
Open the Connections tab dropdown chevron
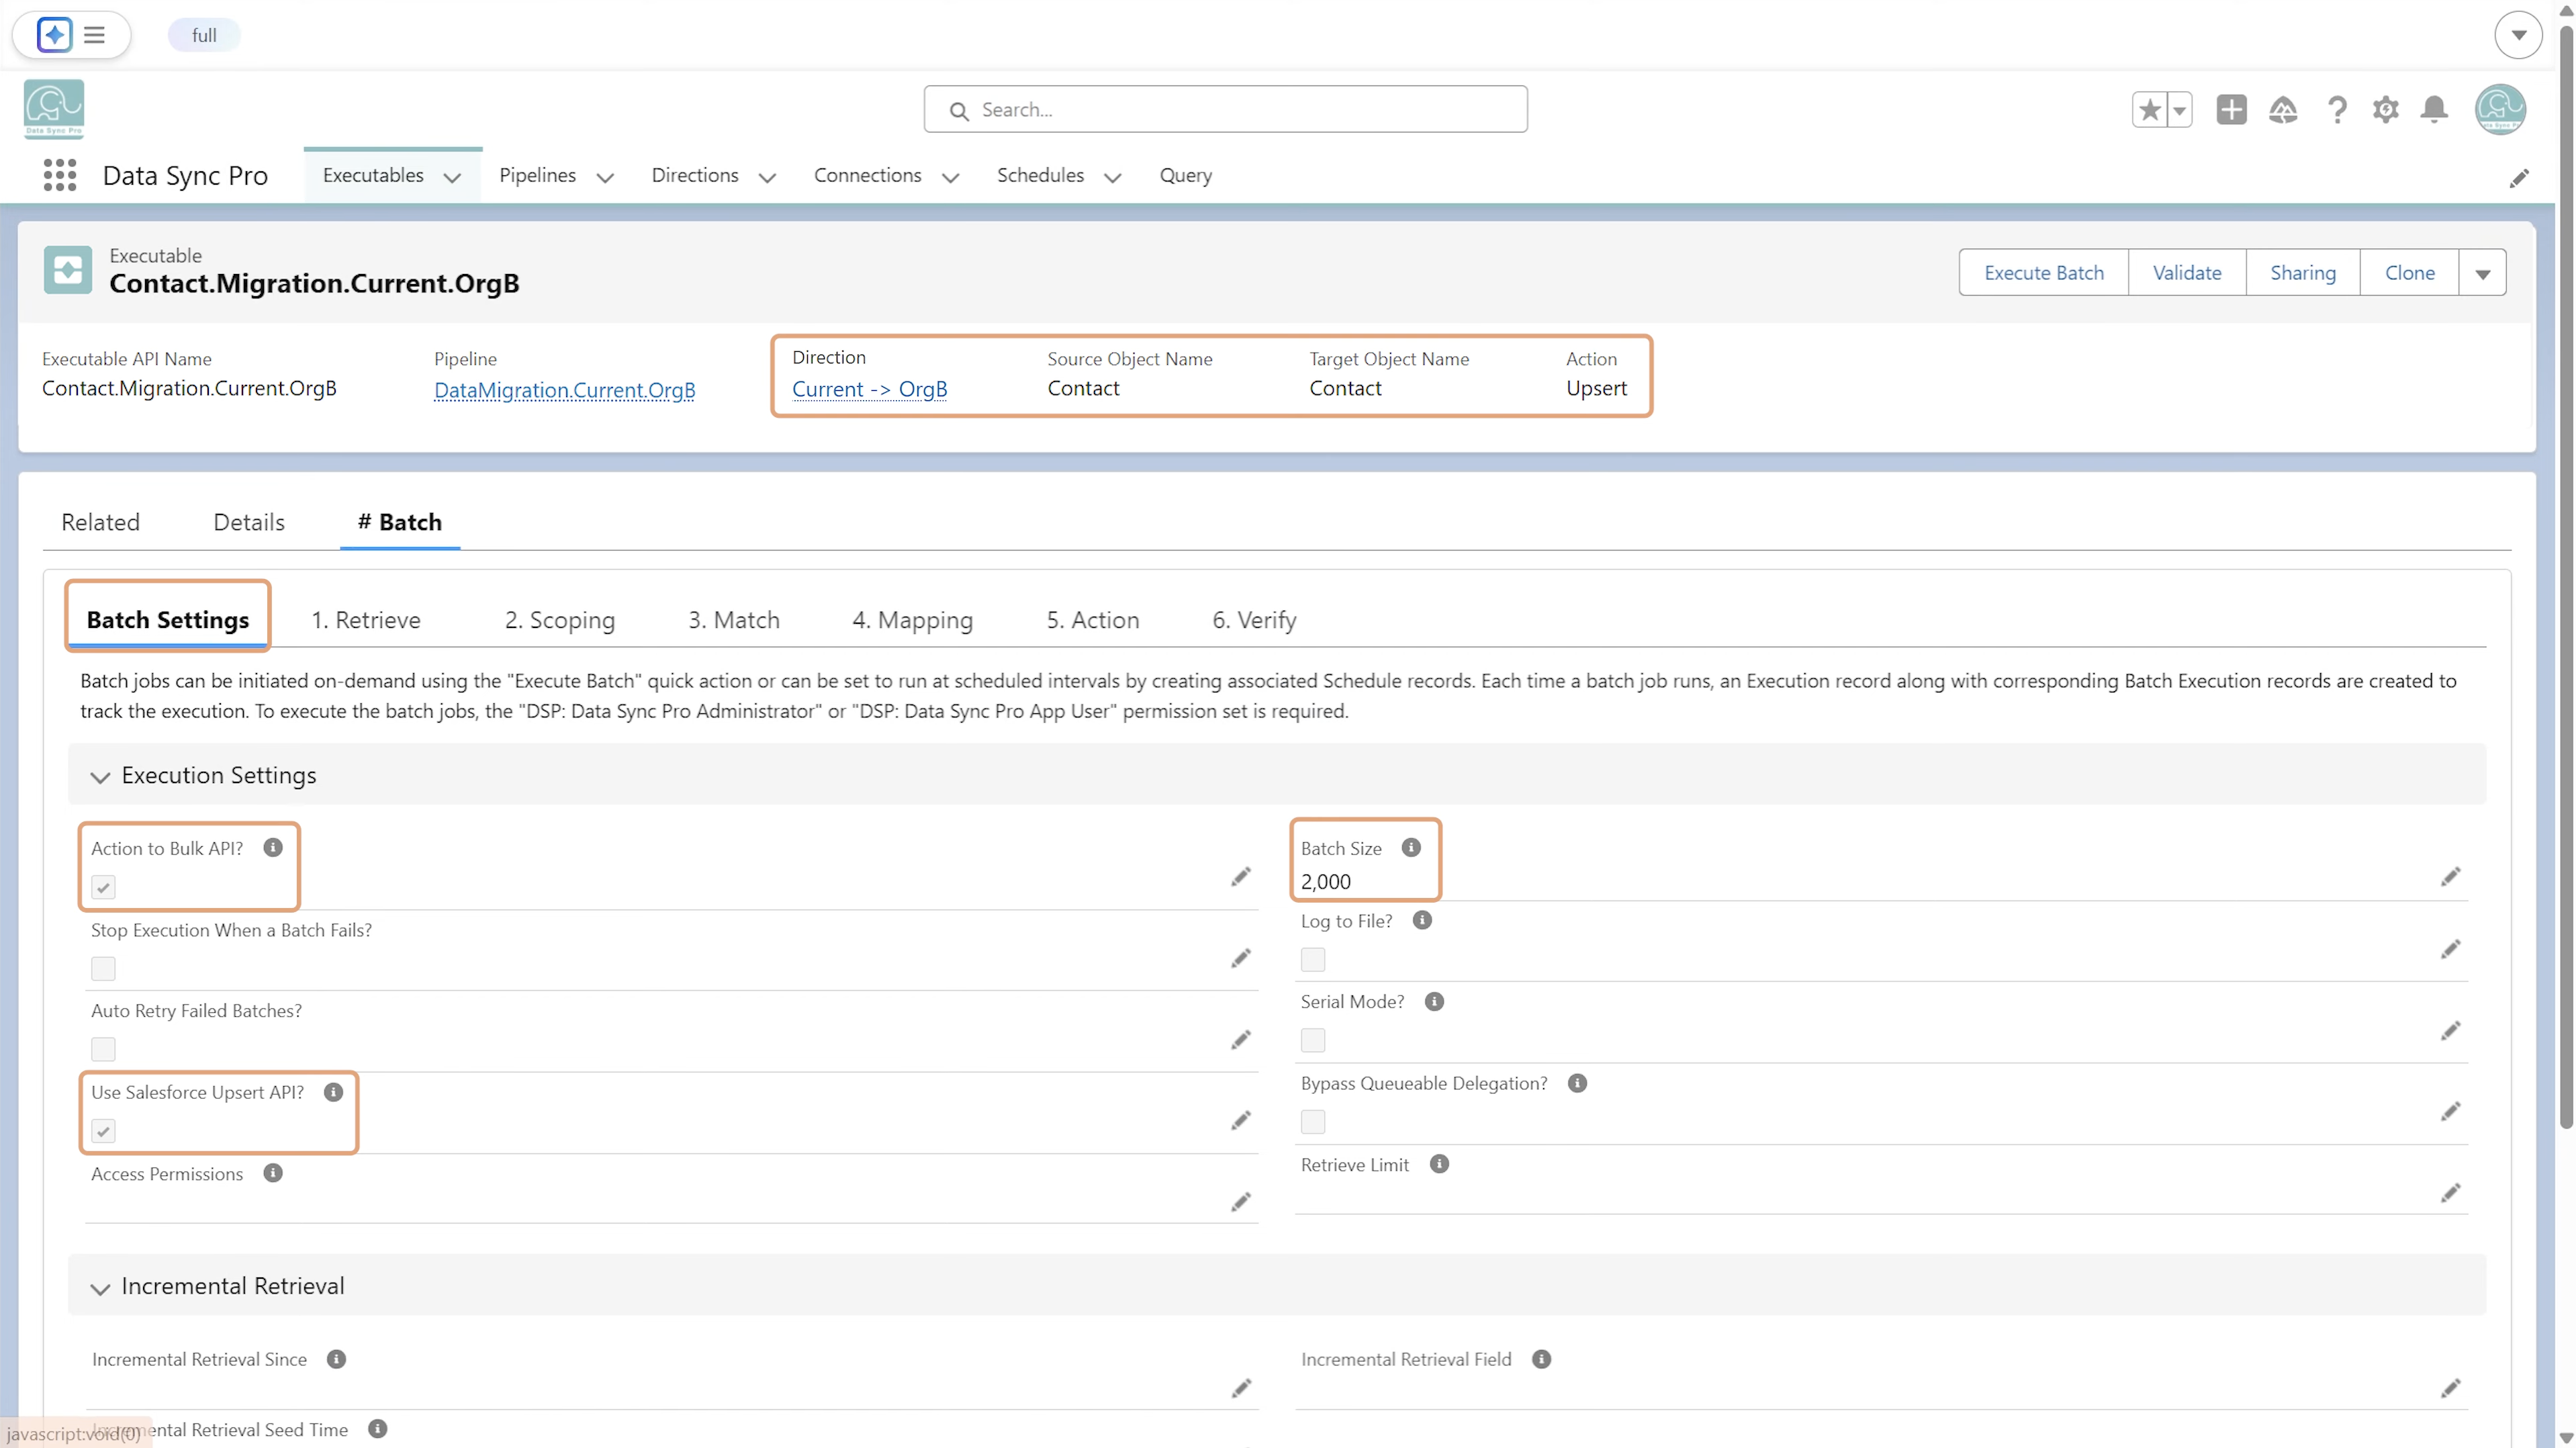coord(950,177)
